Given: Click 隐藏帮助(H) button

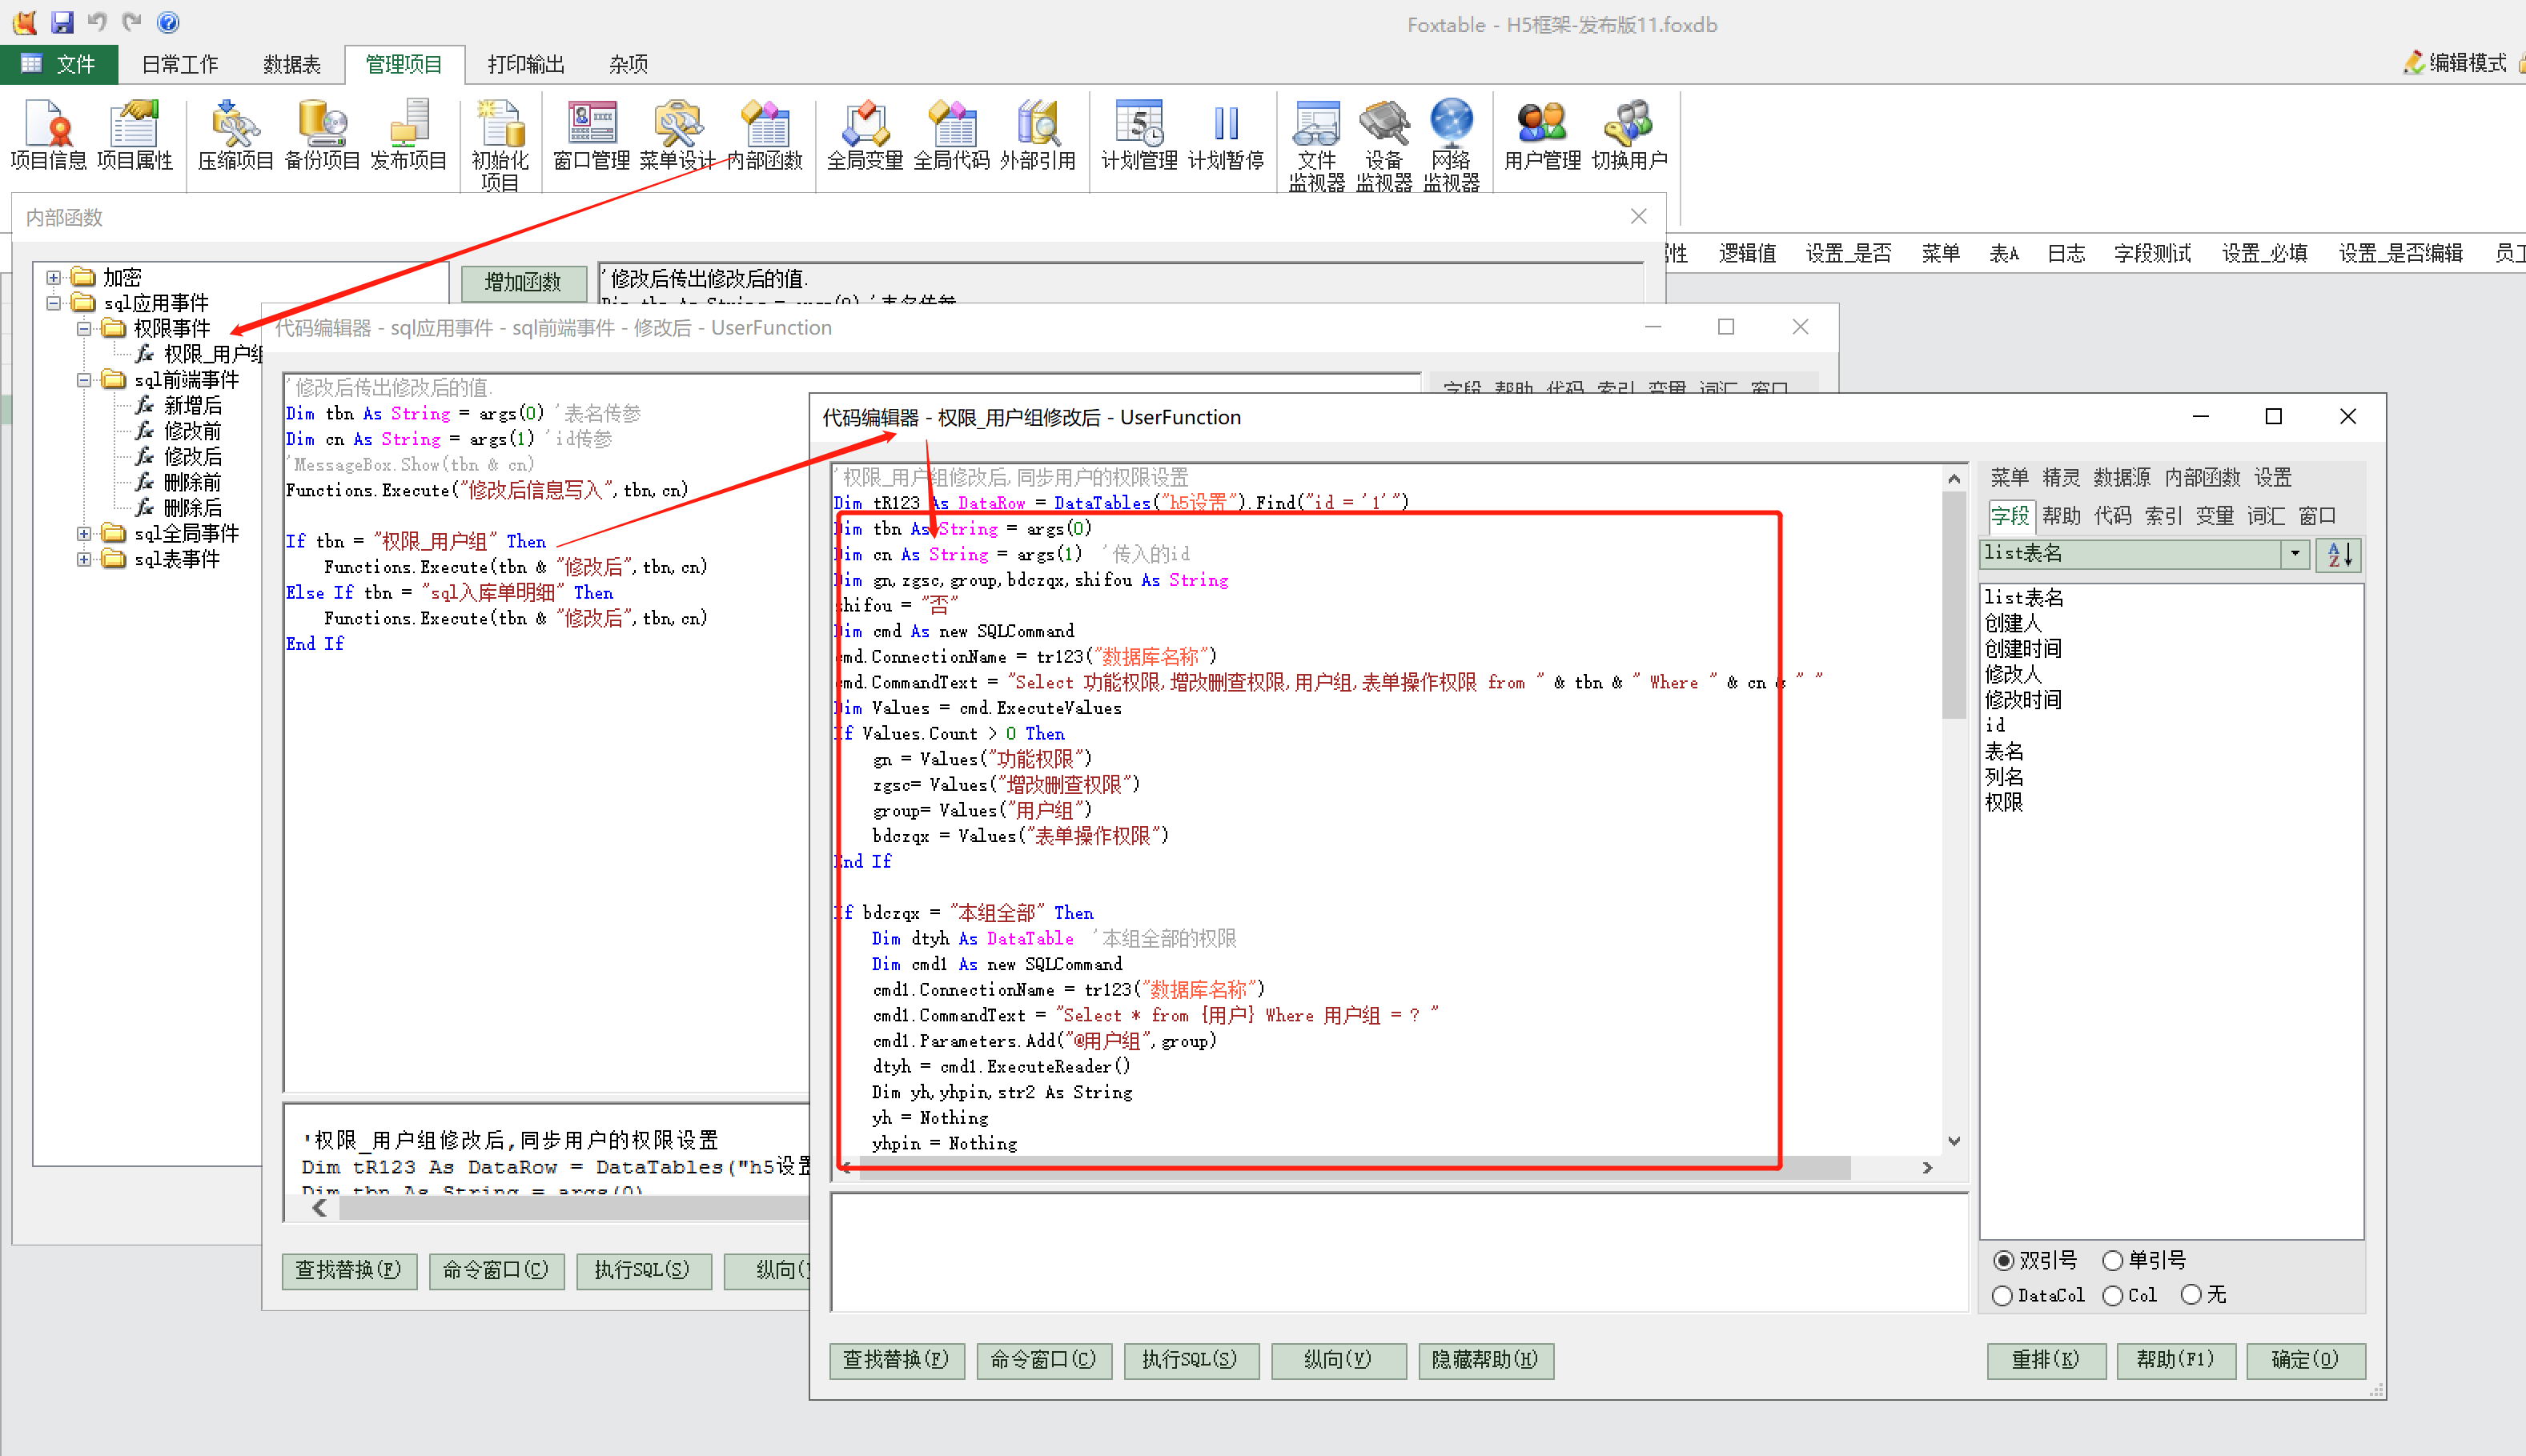Looking at the screenshot, I should click(1485, 1360).
